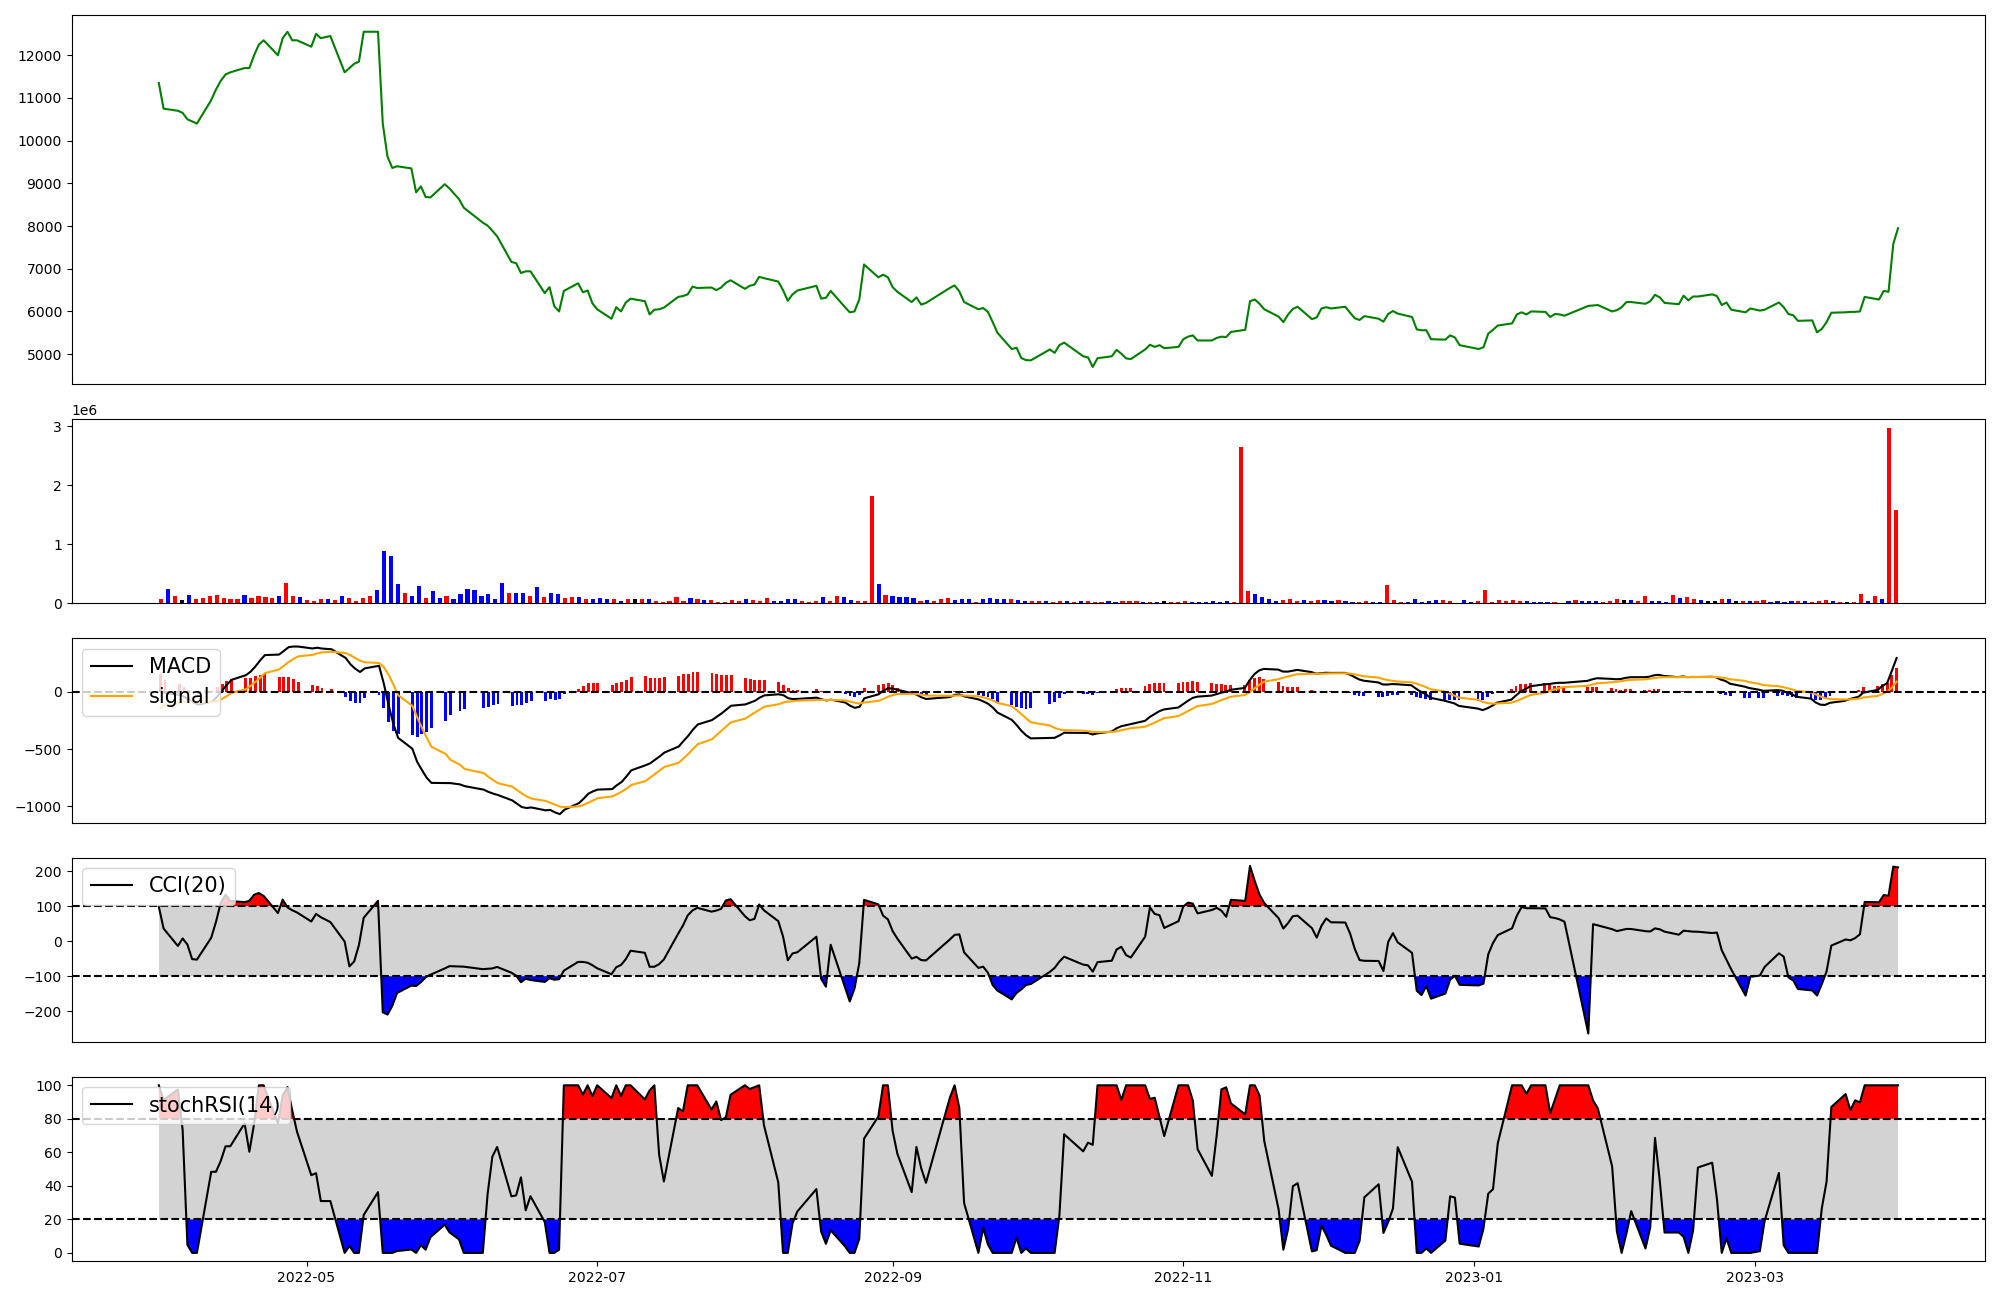Click the MACD legend entry
2000x1300 pixels.
tap(178, 666)
